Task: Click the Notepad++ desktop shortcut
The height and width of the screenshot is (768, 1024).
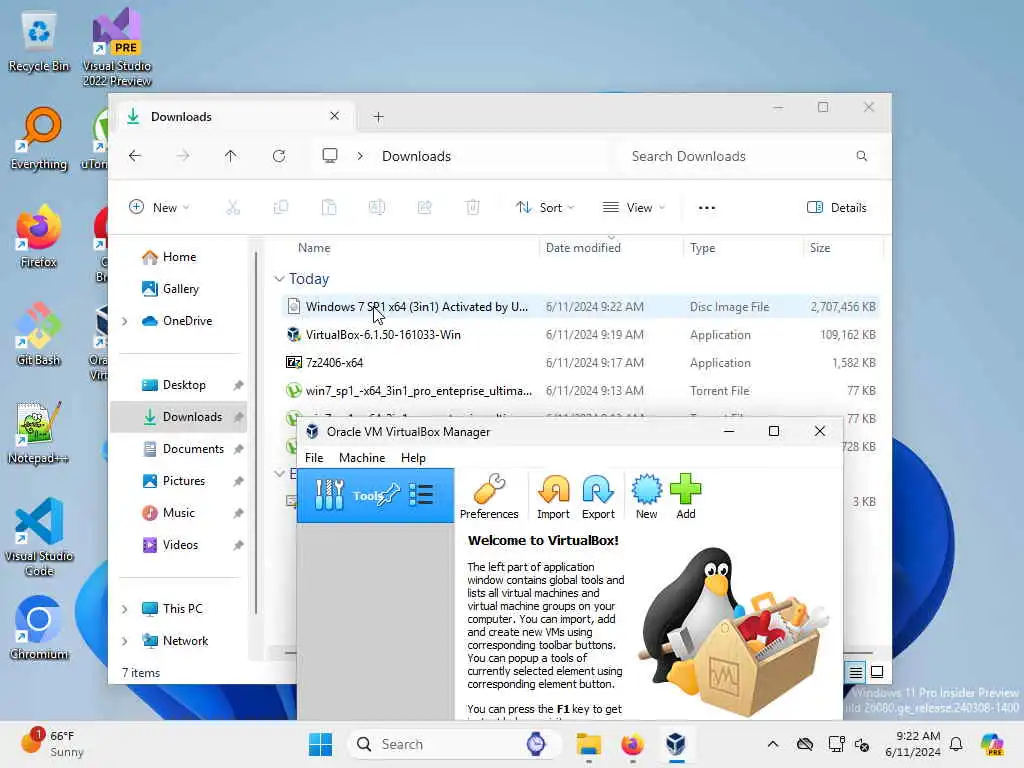Action: [x=39, y=433]
